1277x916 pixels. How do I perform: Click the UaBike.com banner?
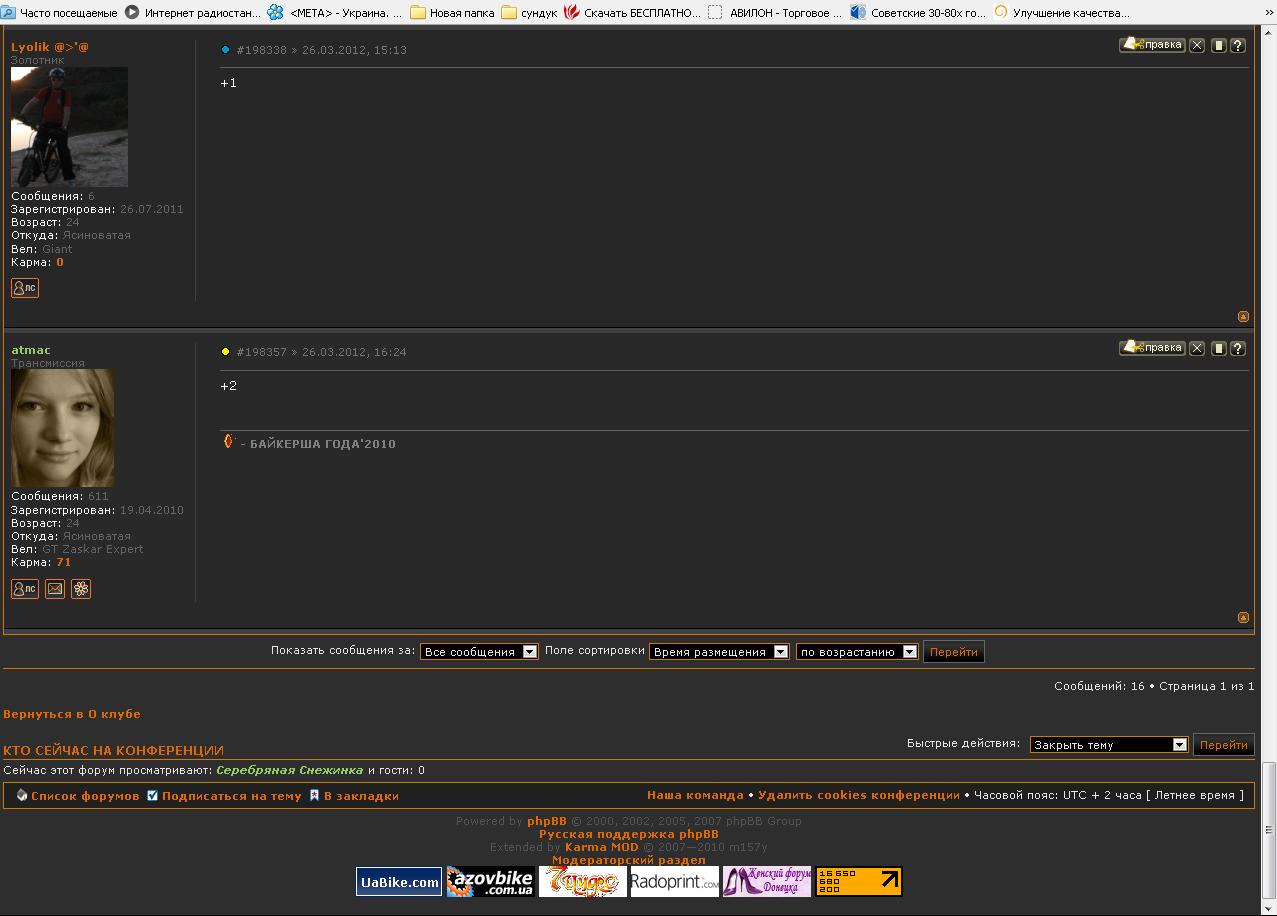[x=399, y=881]
